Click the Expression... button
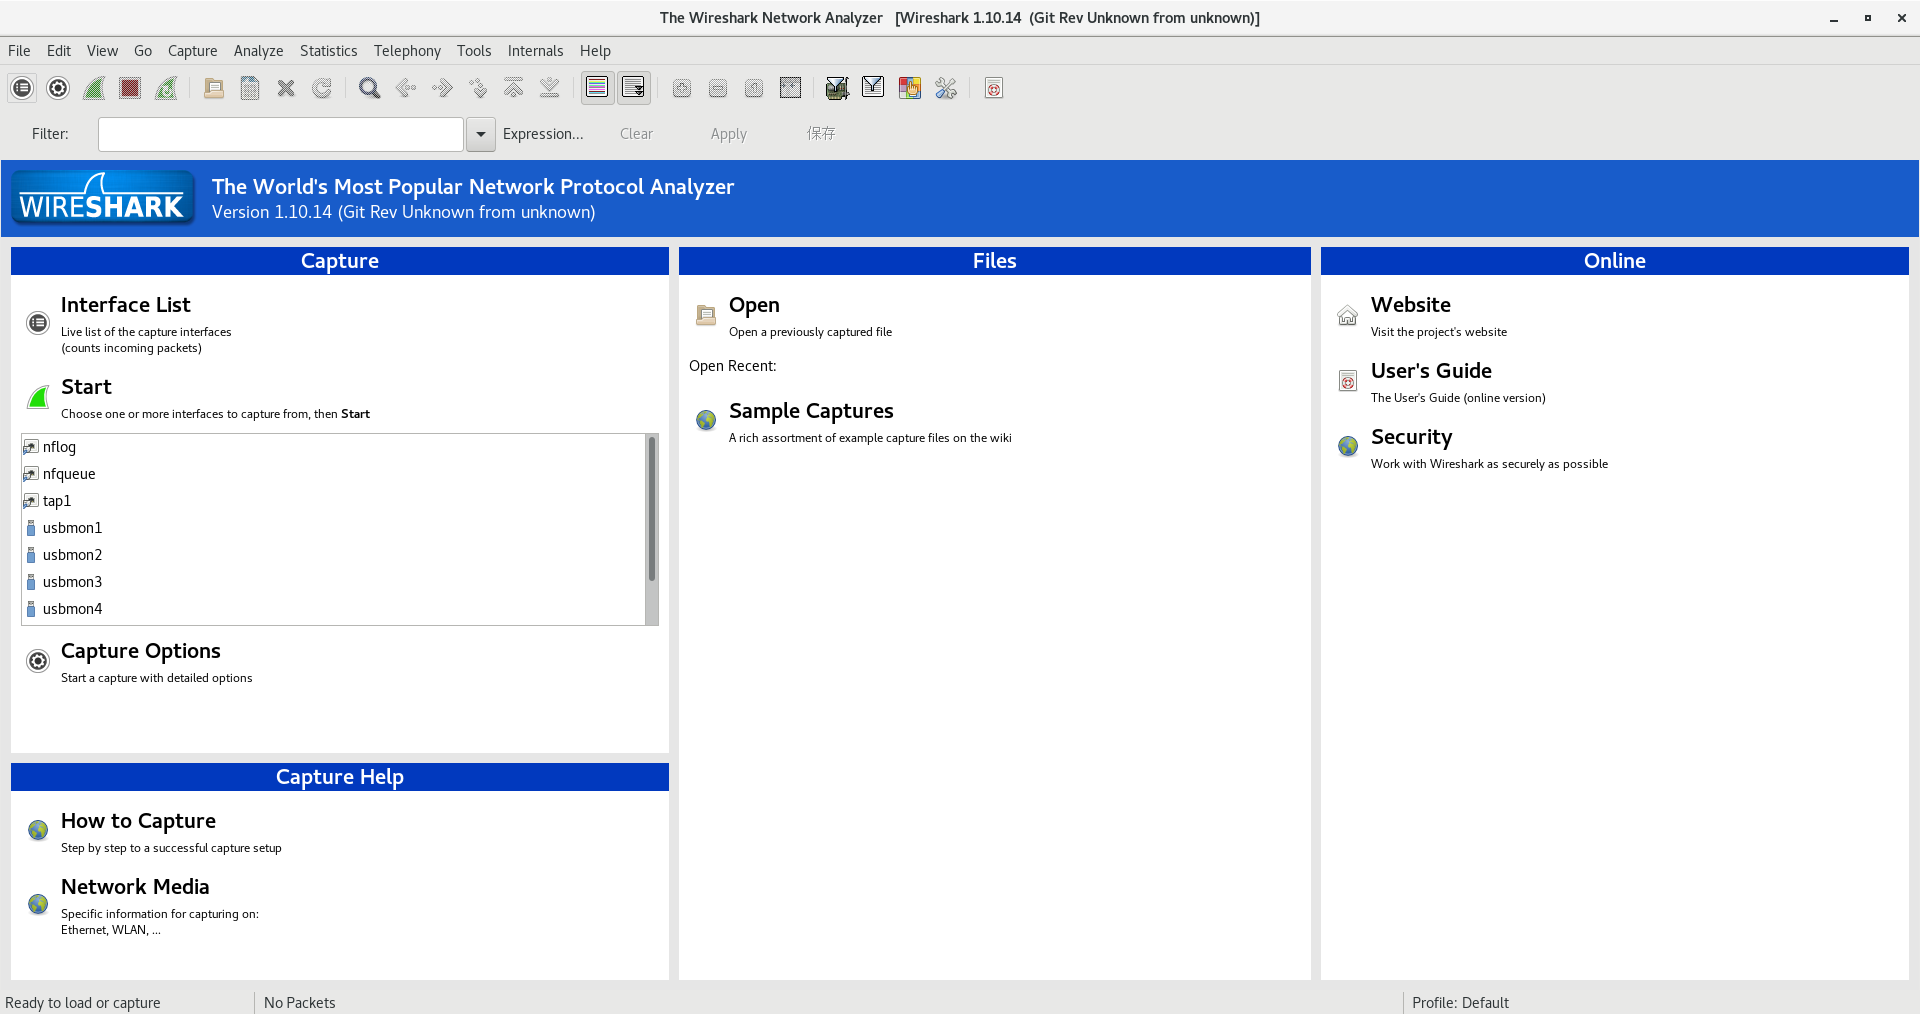The image size is (1920, 1014). click(543, 134)
